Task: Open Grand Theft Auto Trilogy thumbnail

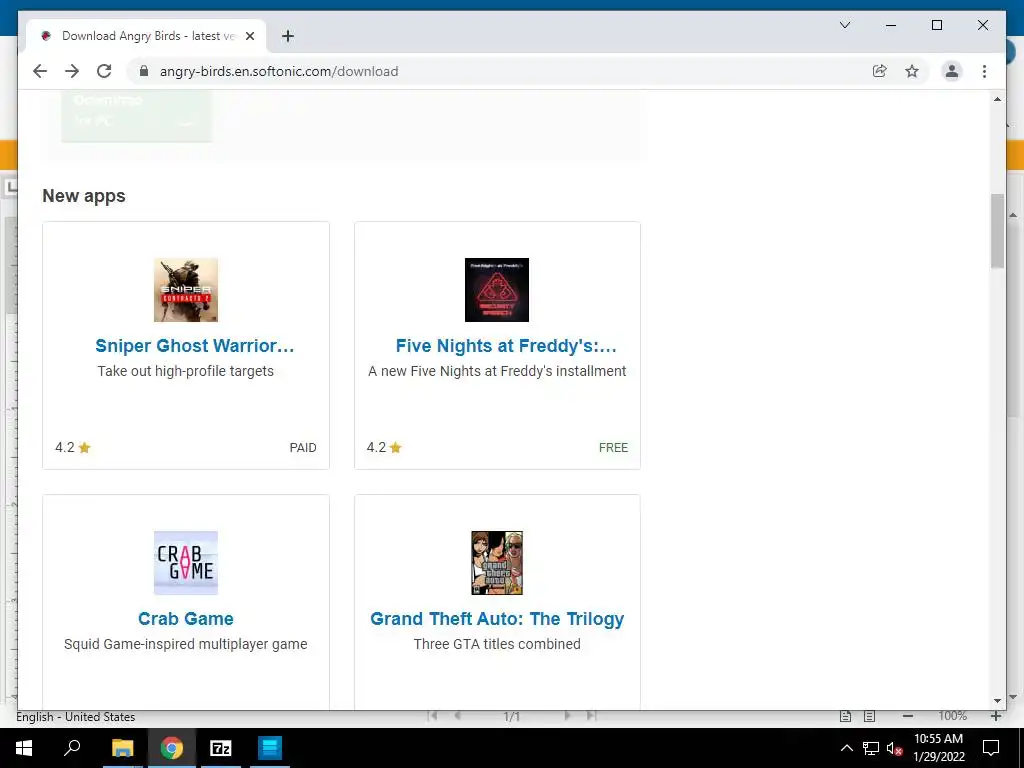Action: 496,562
